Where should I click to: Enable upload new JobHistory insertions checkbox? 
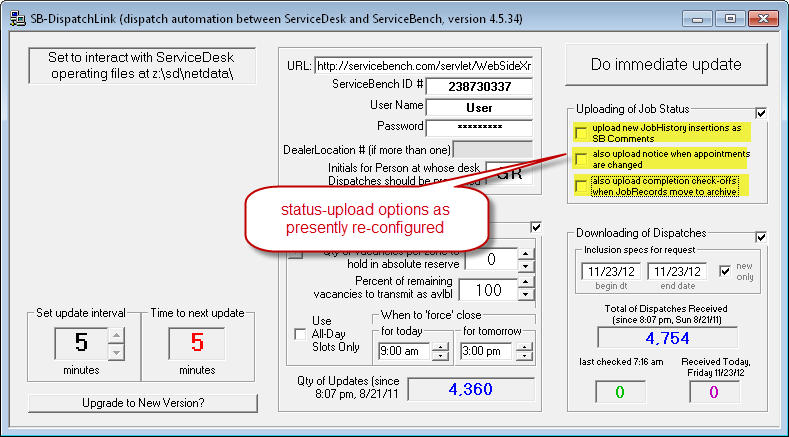tap(580, 132)
